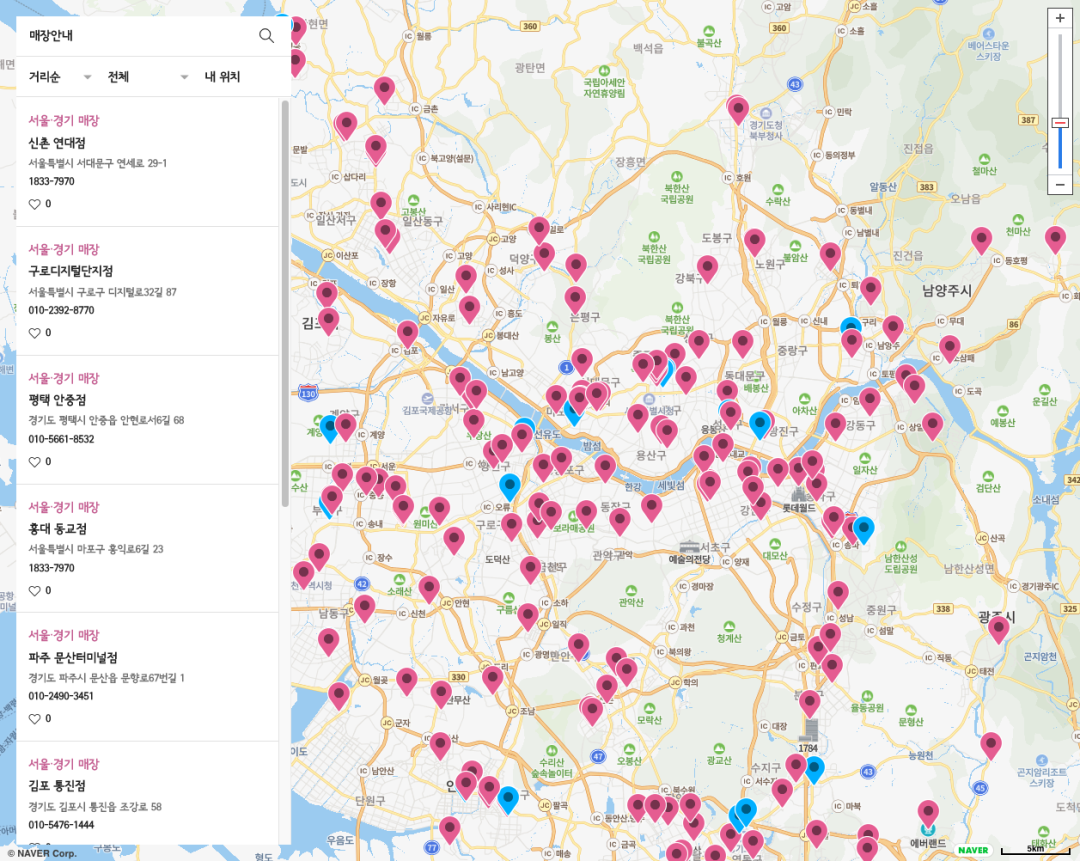Zoom out with the minus button
The image size is (1080, 861).
click(x=1060, y=185)
